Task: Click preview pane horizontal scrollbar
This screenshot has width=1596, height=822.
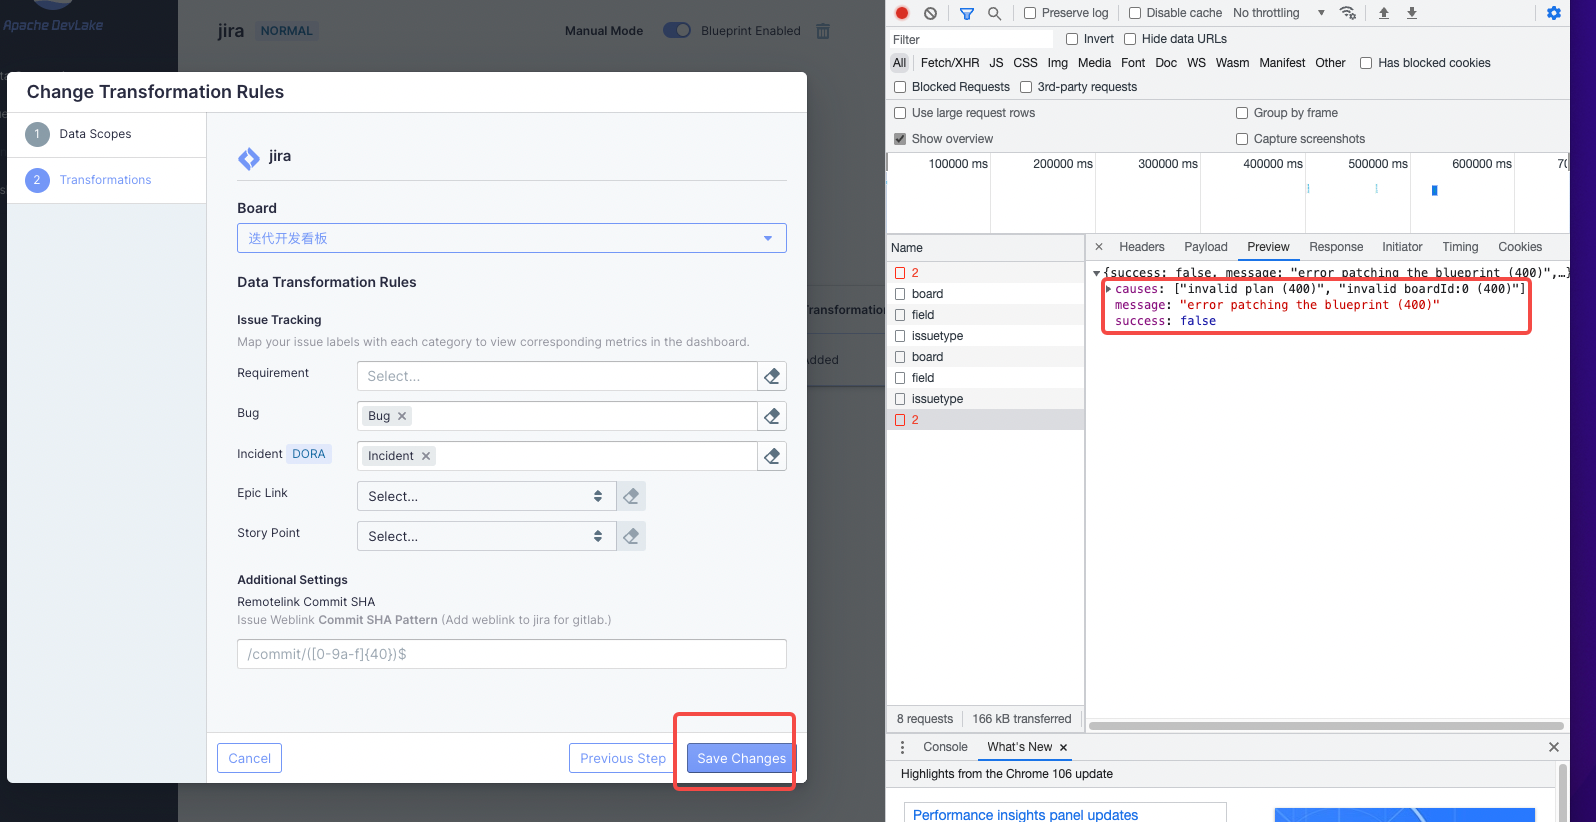Action: click(x=1326, y=726)
